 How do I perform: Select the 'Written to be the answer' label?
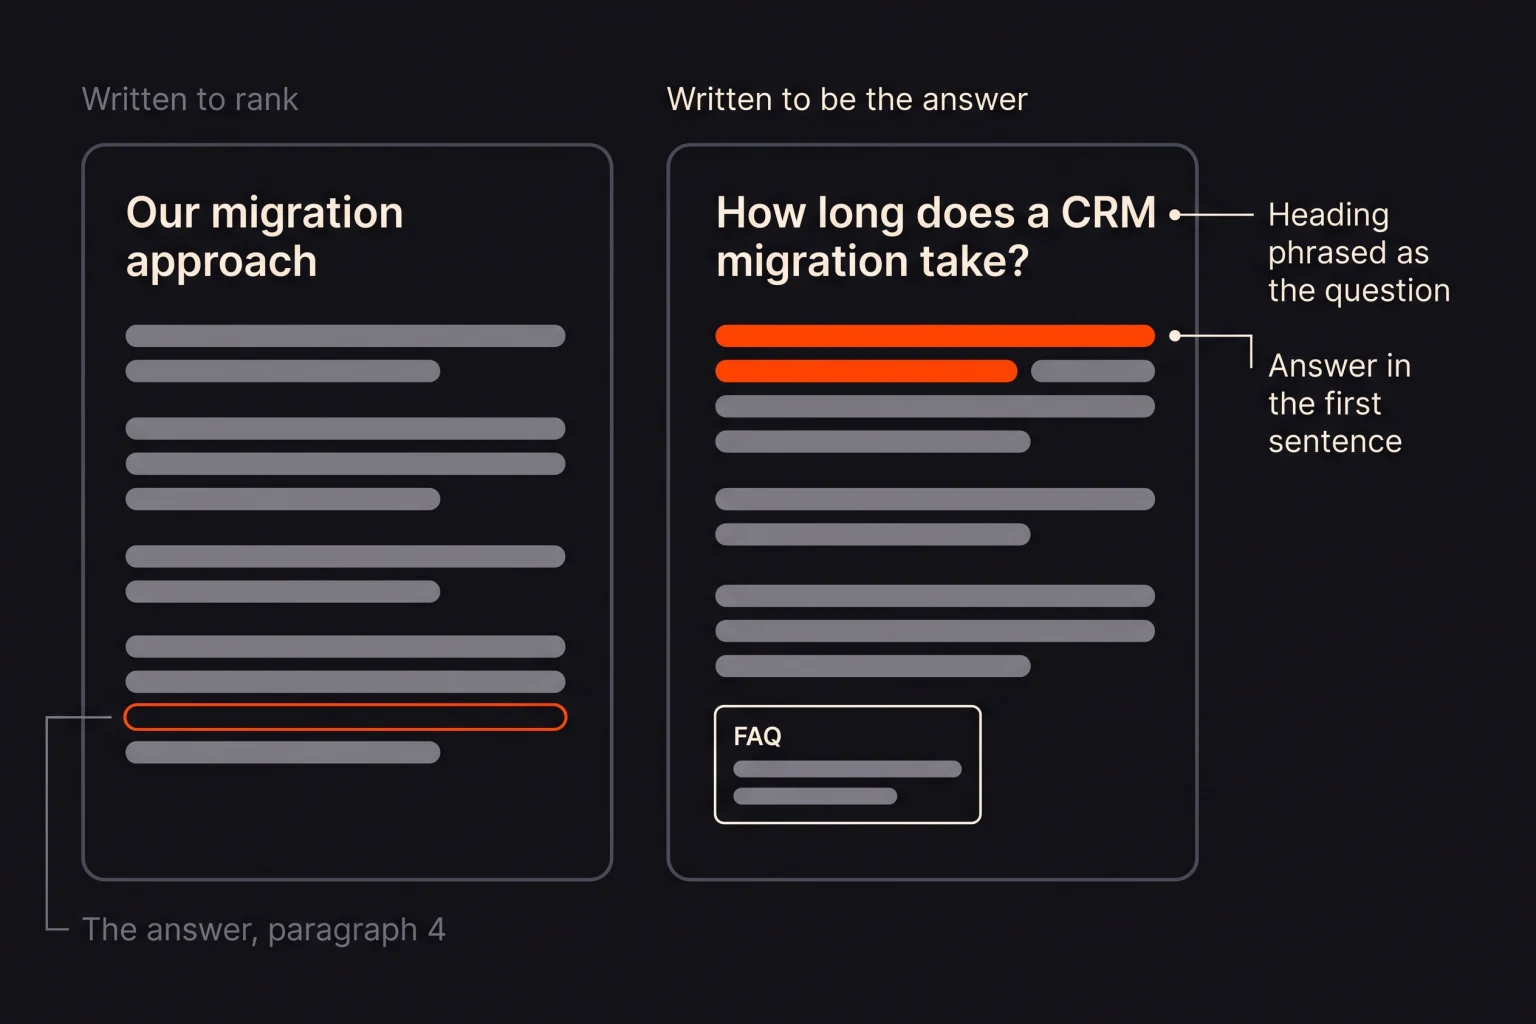(847, 99)
